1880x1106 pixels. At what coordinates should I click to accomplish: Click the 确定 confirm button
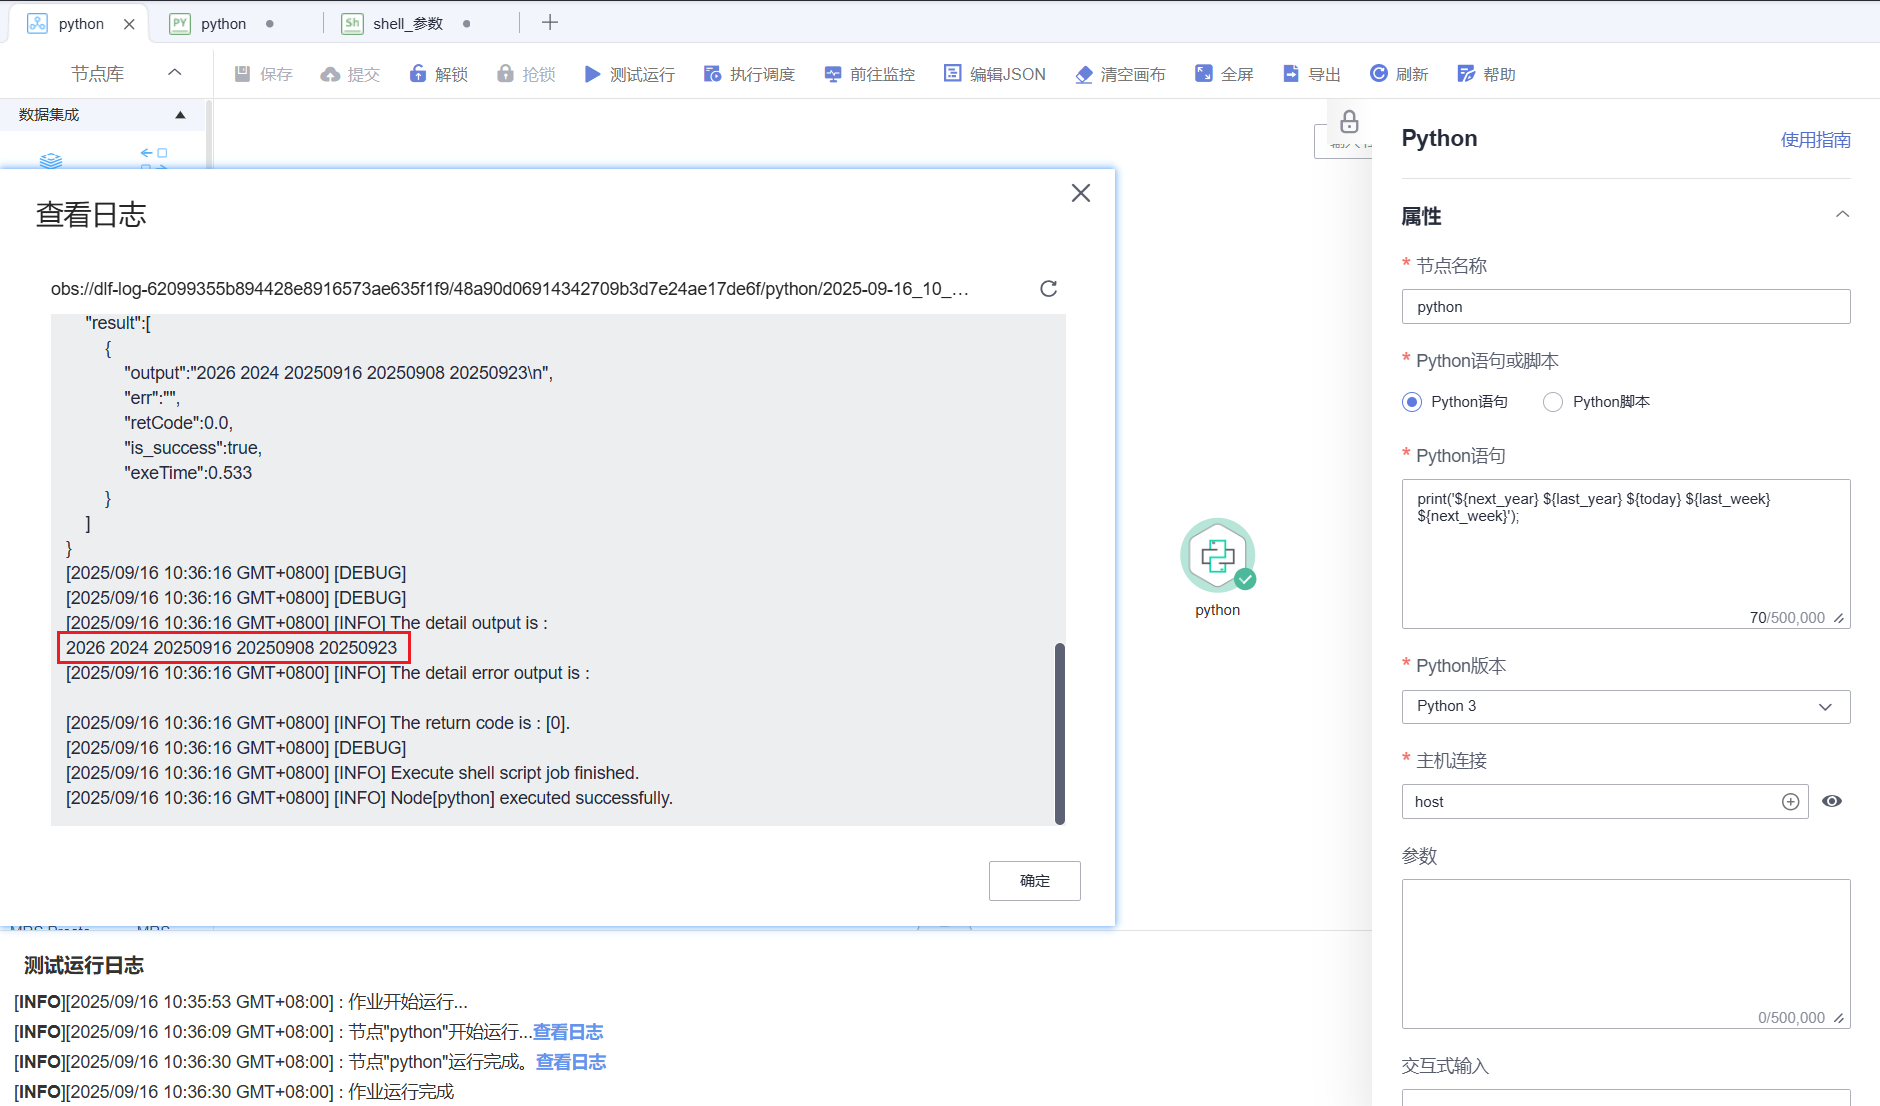pos(1035,881)
